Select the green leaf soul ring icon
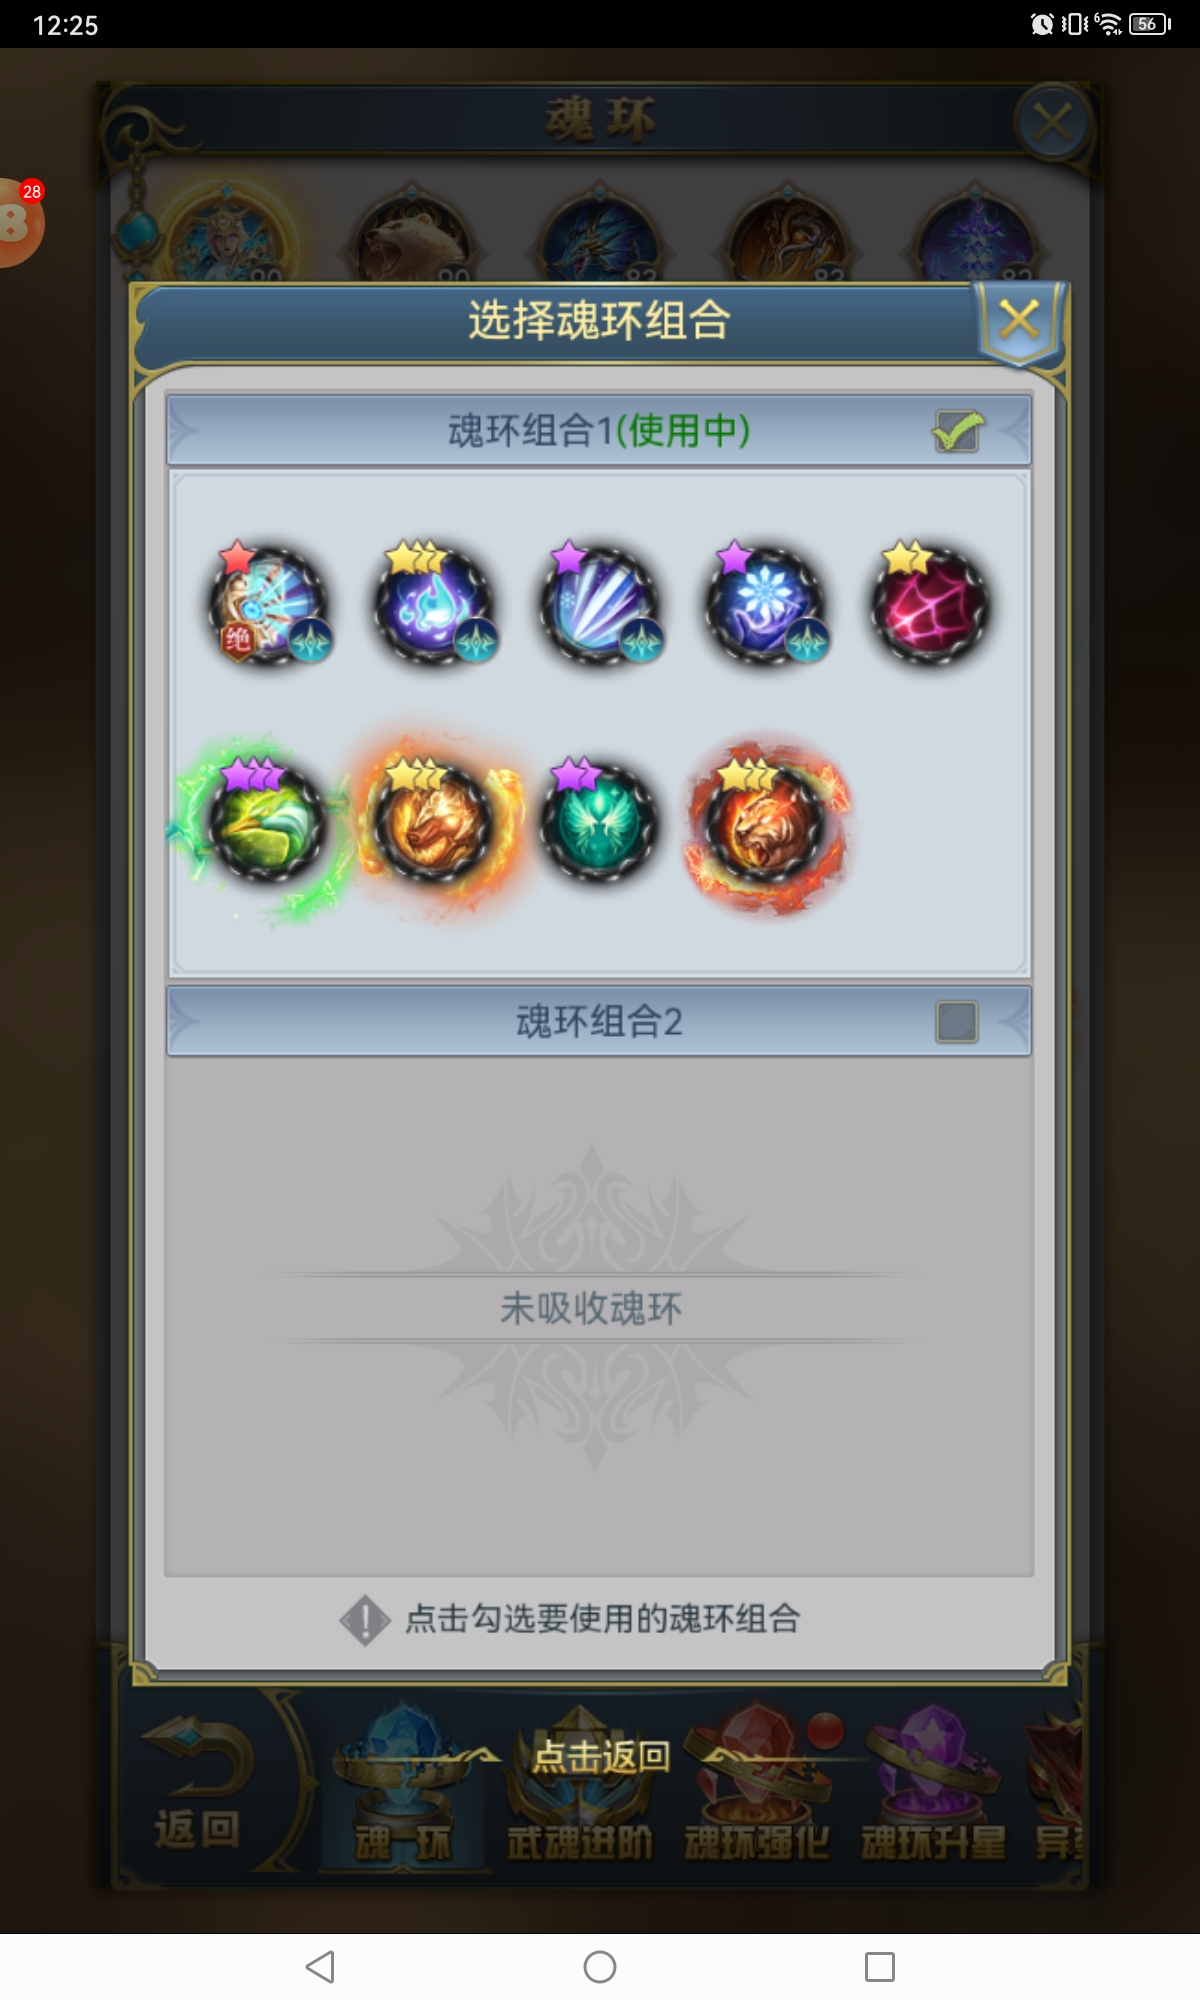Viewport: 1200px width, 2000px height. tap(266, 822)
